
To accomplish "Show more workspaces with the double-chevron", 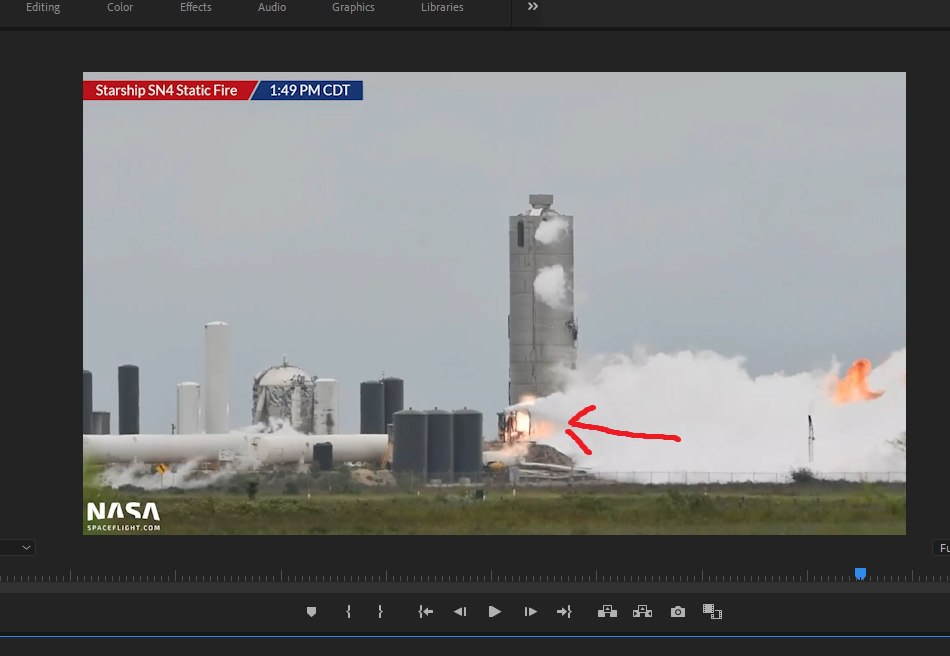I will point(533,7).
